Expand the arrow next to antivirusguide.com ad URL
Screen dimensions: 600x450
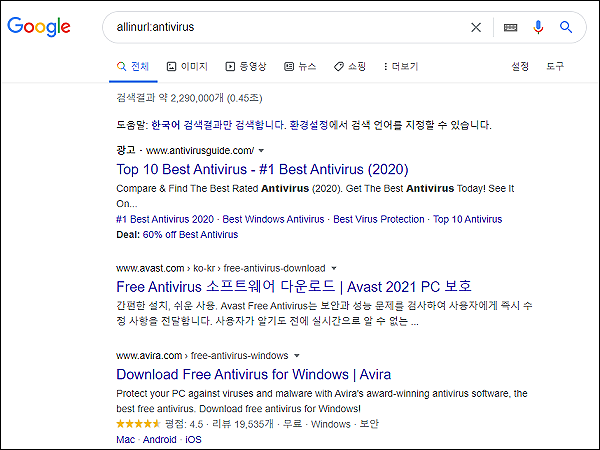(261, 151)
